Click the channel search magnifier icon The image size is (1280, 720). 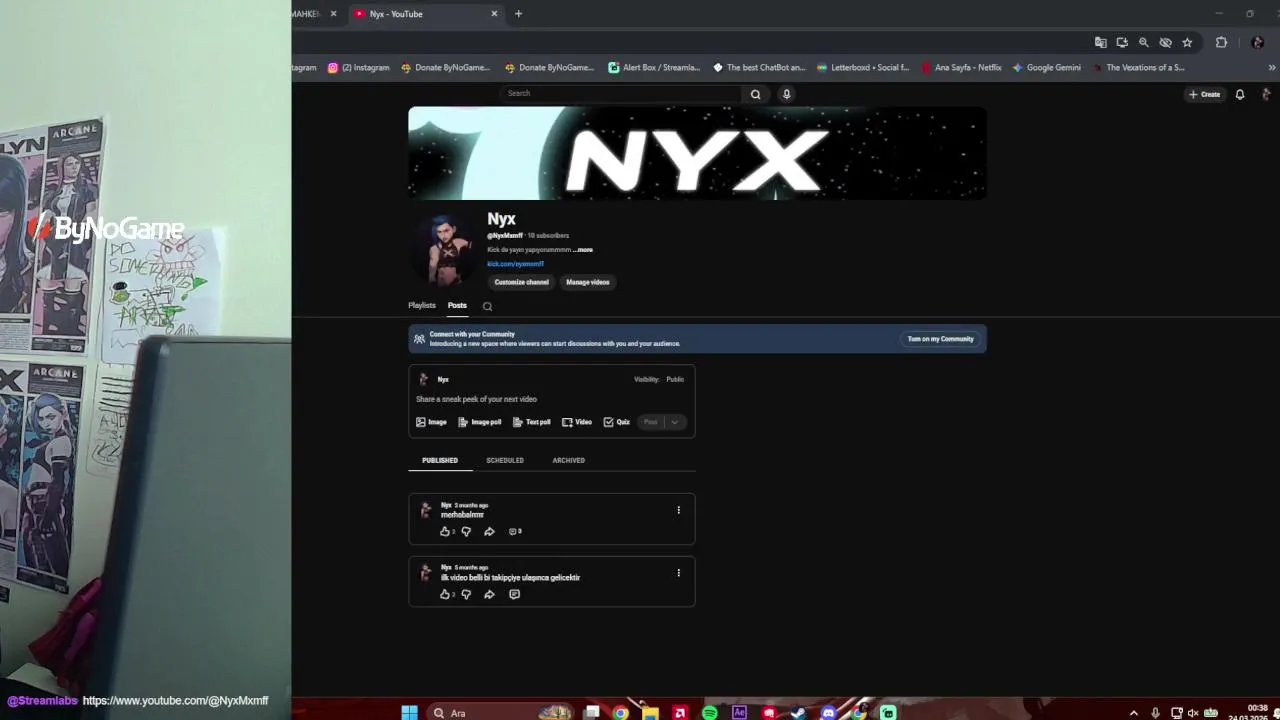coord(487,306)
